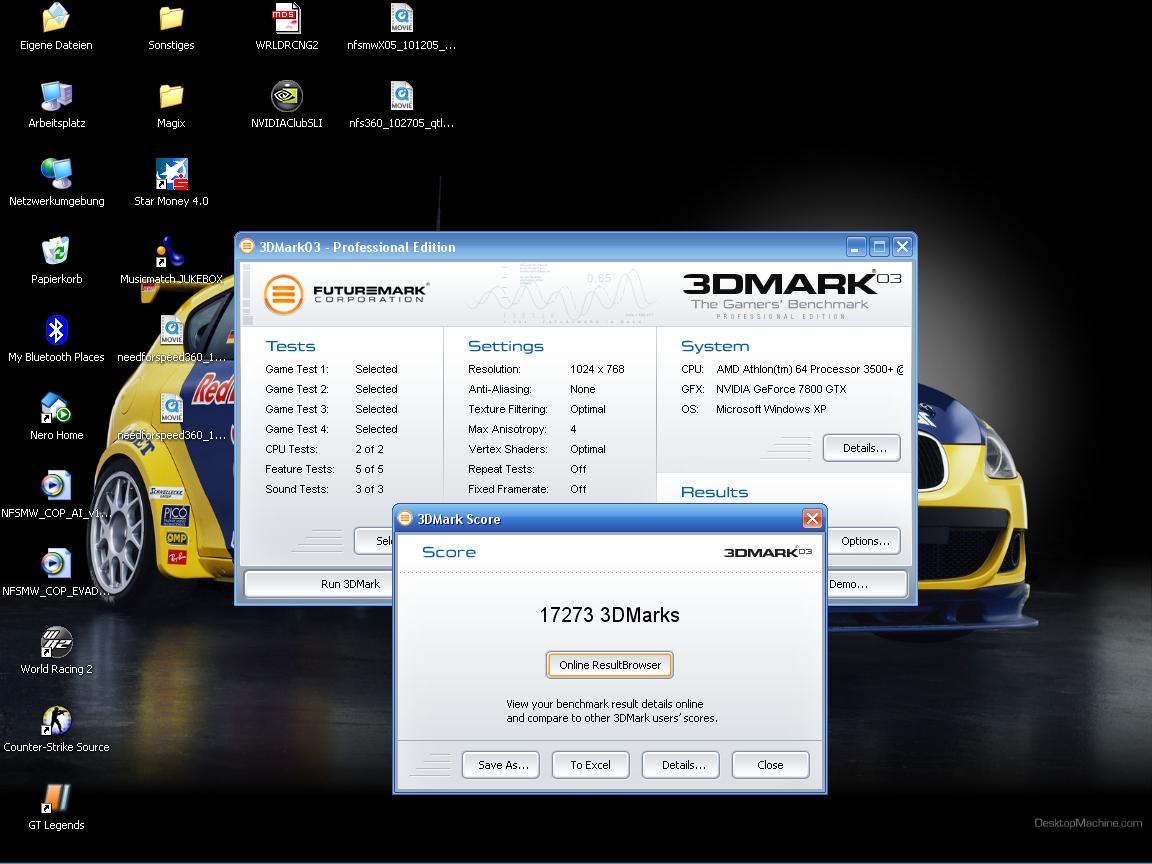Click the Max Anisotropy value 4

(573, 429)
